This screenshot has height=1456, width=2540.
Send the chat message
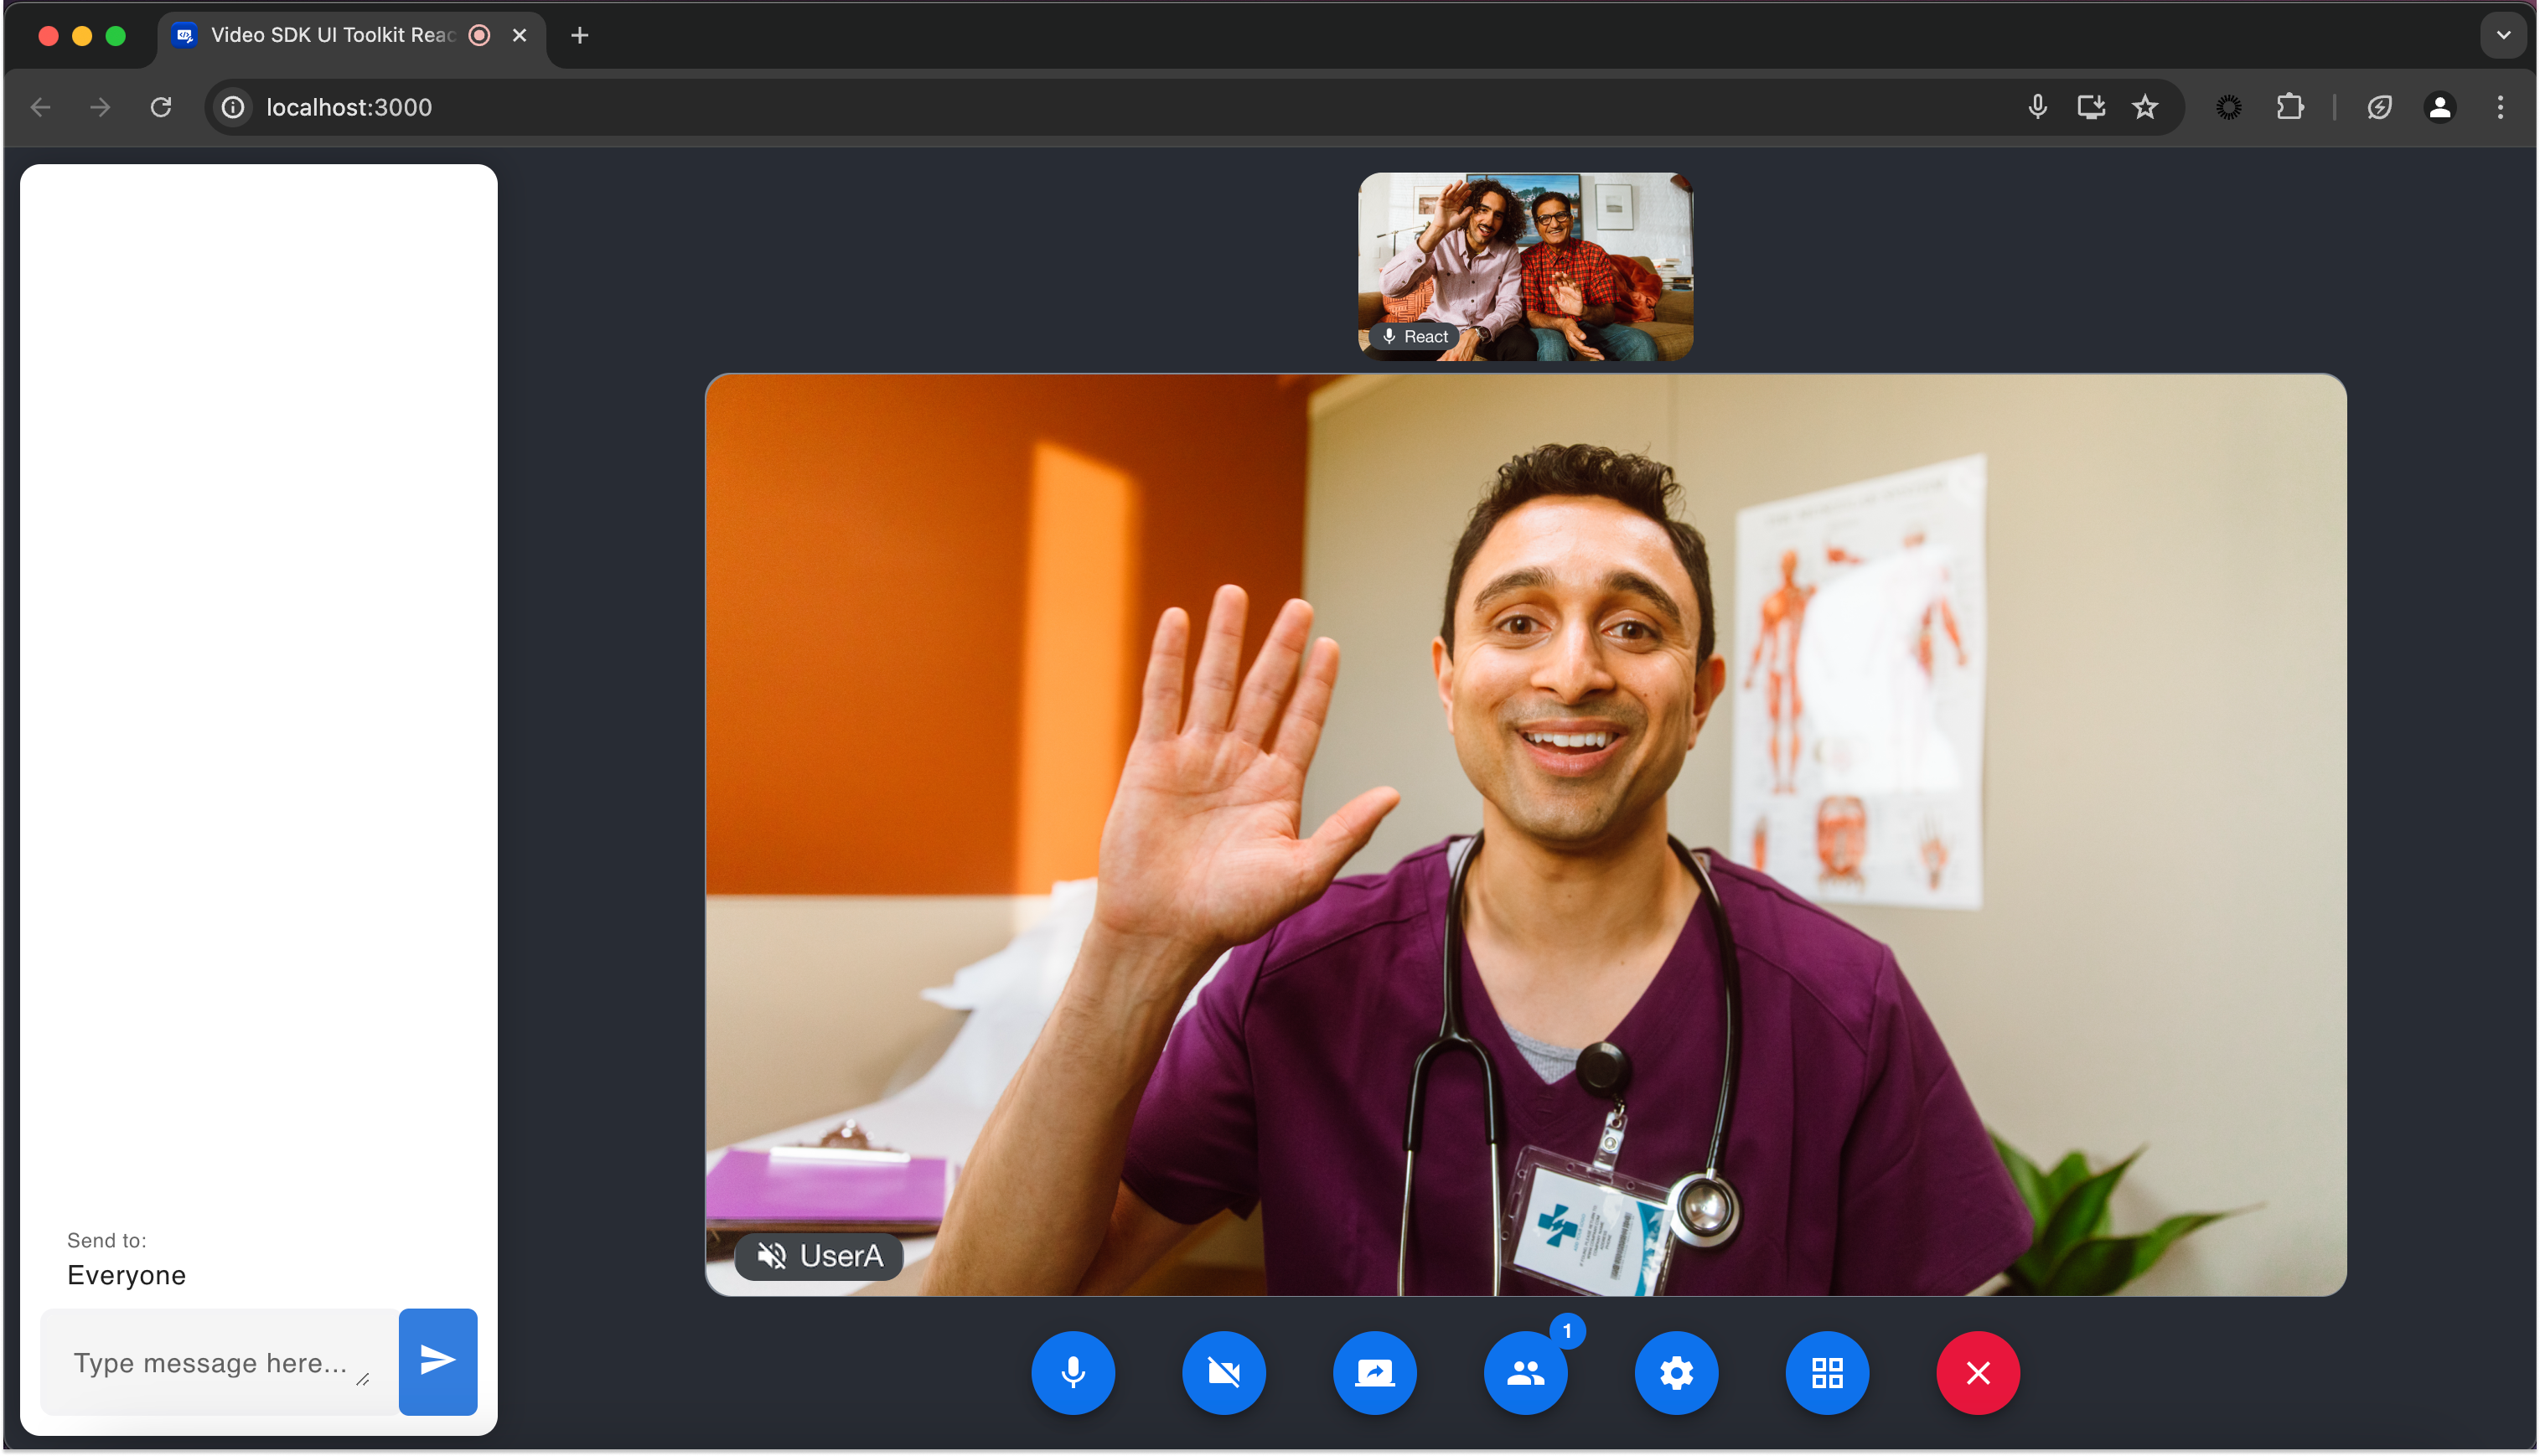click(437, 1361)
